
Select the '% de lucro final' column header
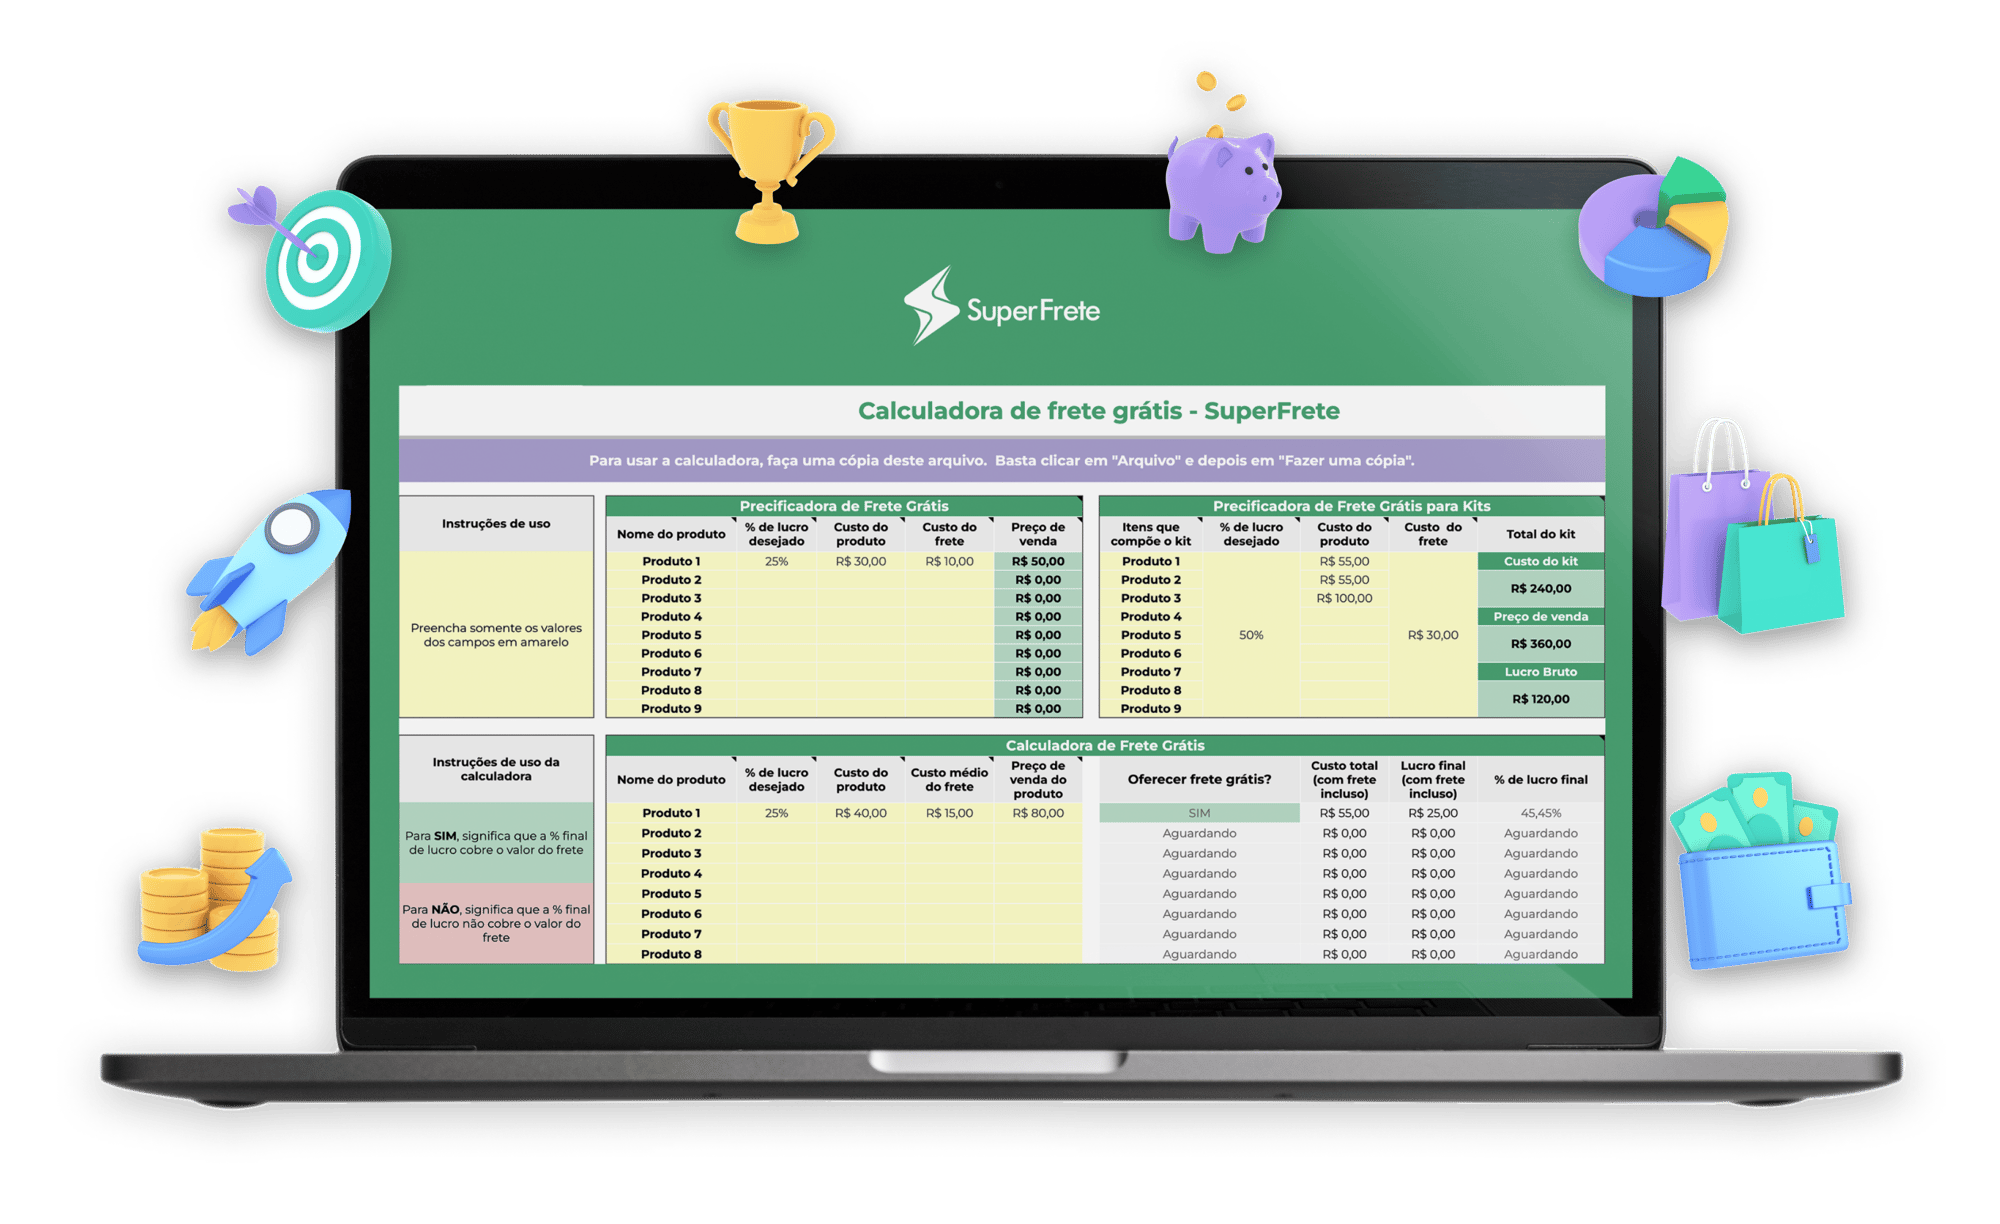point(1540,780)
